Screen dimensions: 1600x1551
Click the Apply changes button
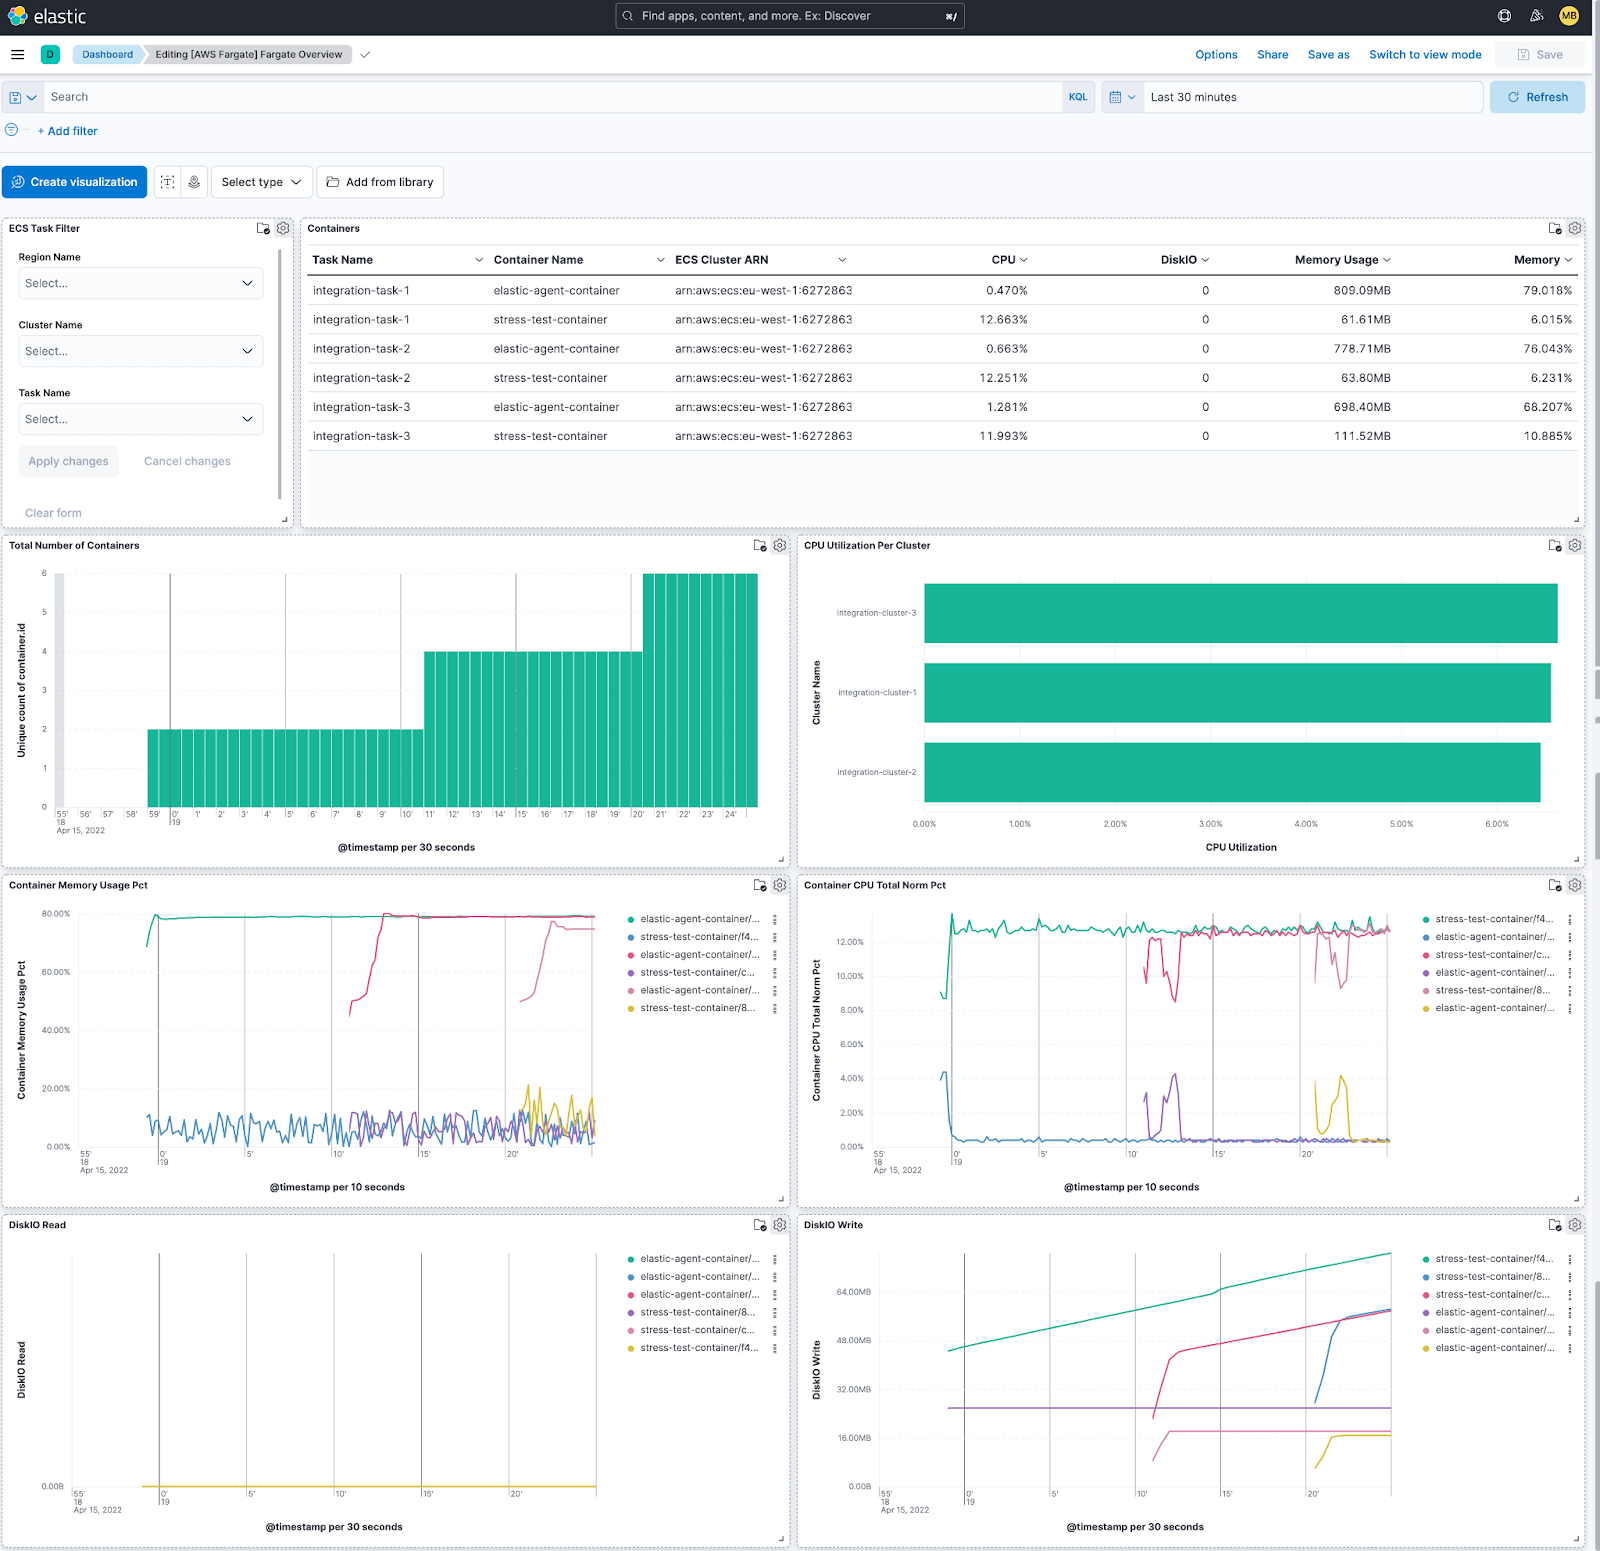tap(68, 460)
